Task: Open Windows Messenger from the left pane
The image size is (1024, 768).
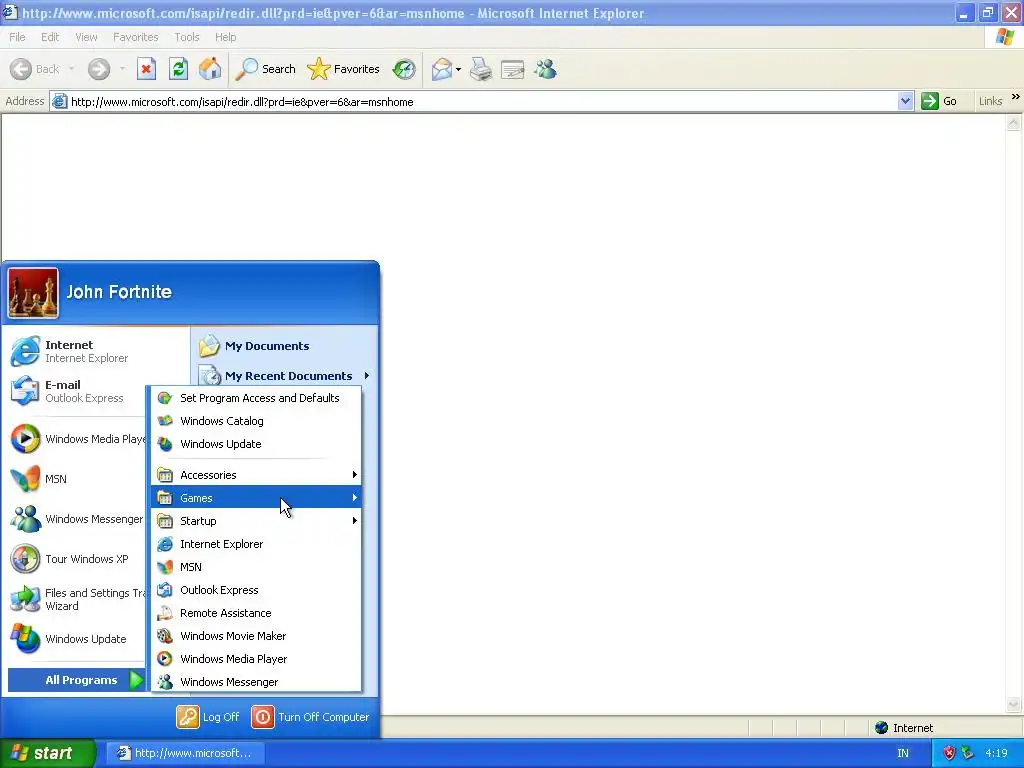Action: (77, 519)
